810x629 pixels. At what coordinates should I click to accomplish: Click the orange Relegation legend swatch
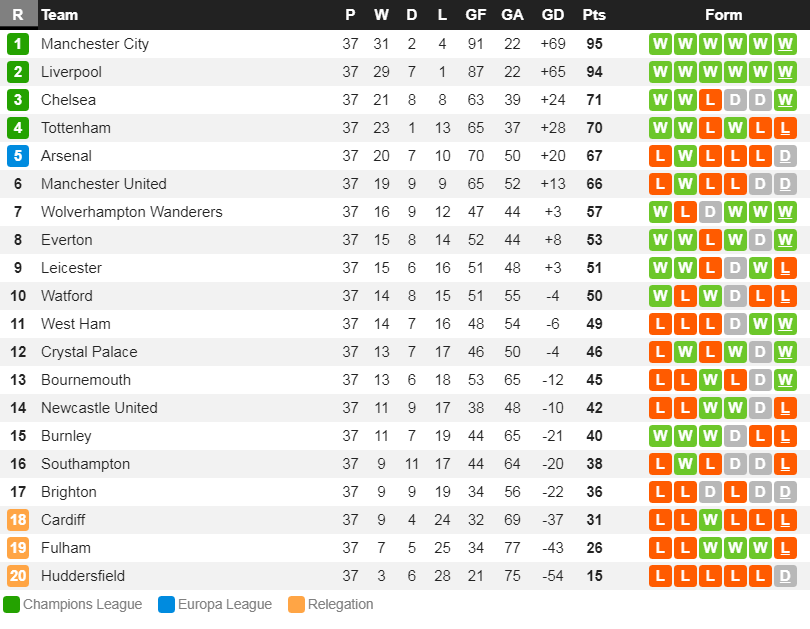click(296, 604)
